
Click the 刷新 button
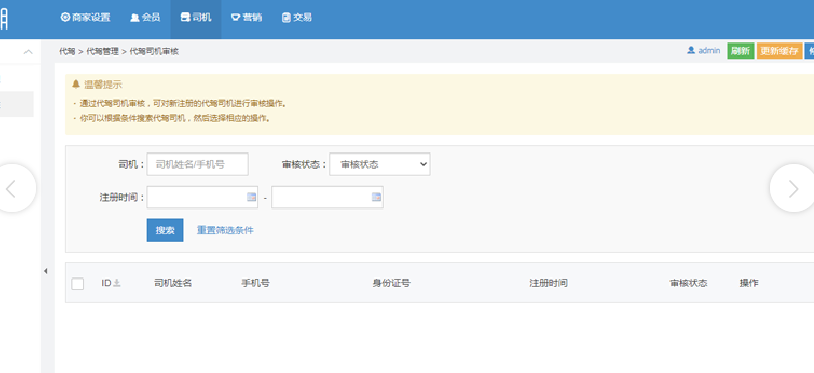coord(741,51)
